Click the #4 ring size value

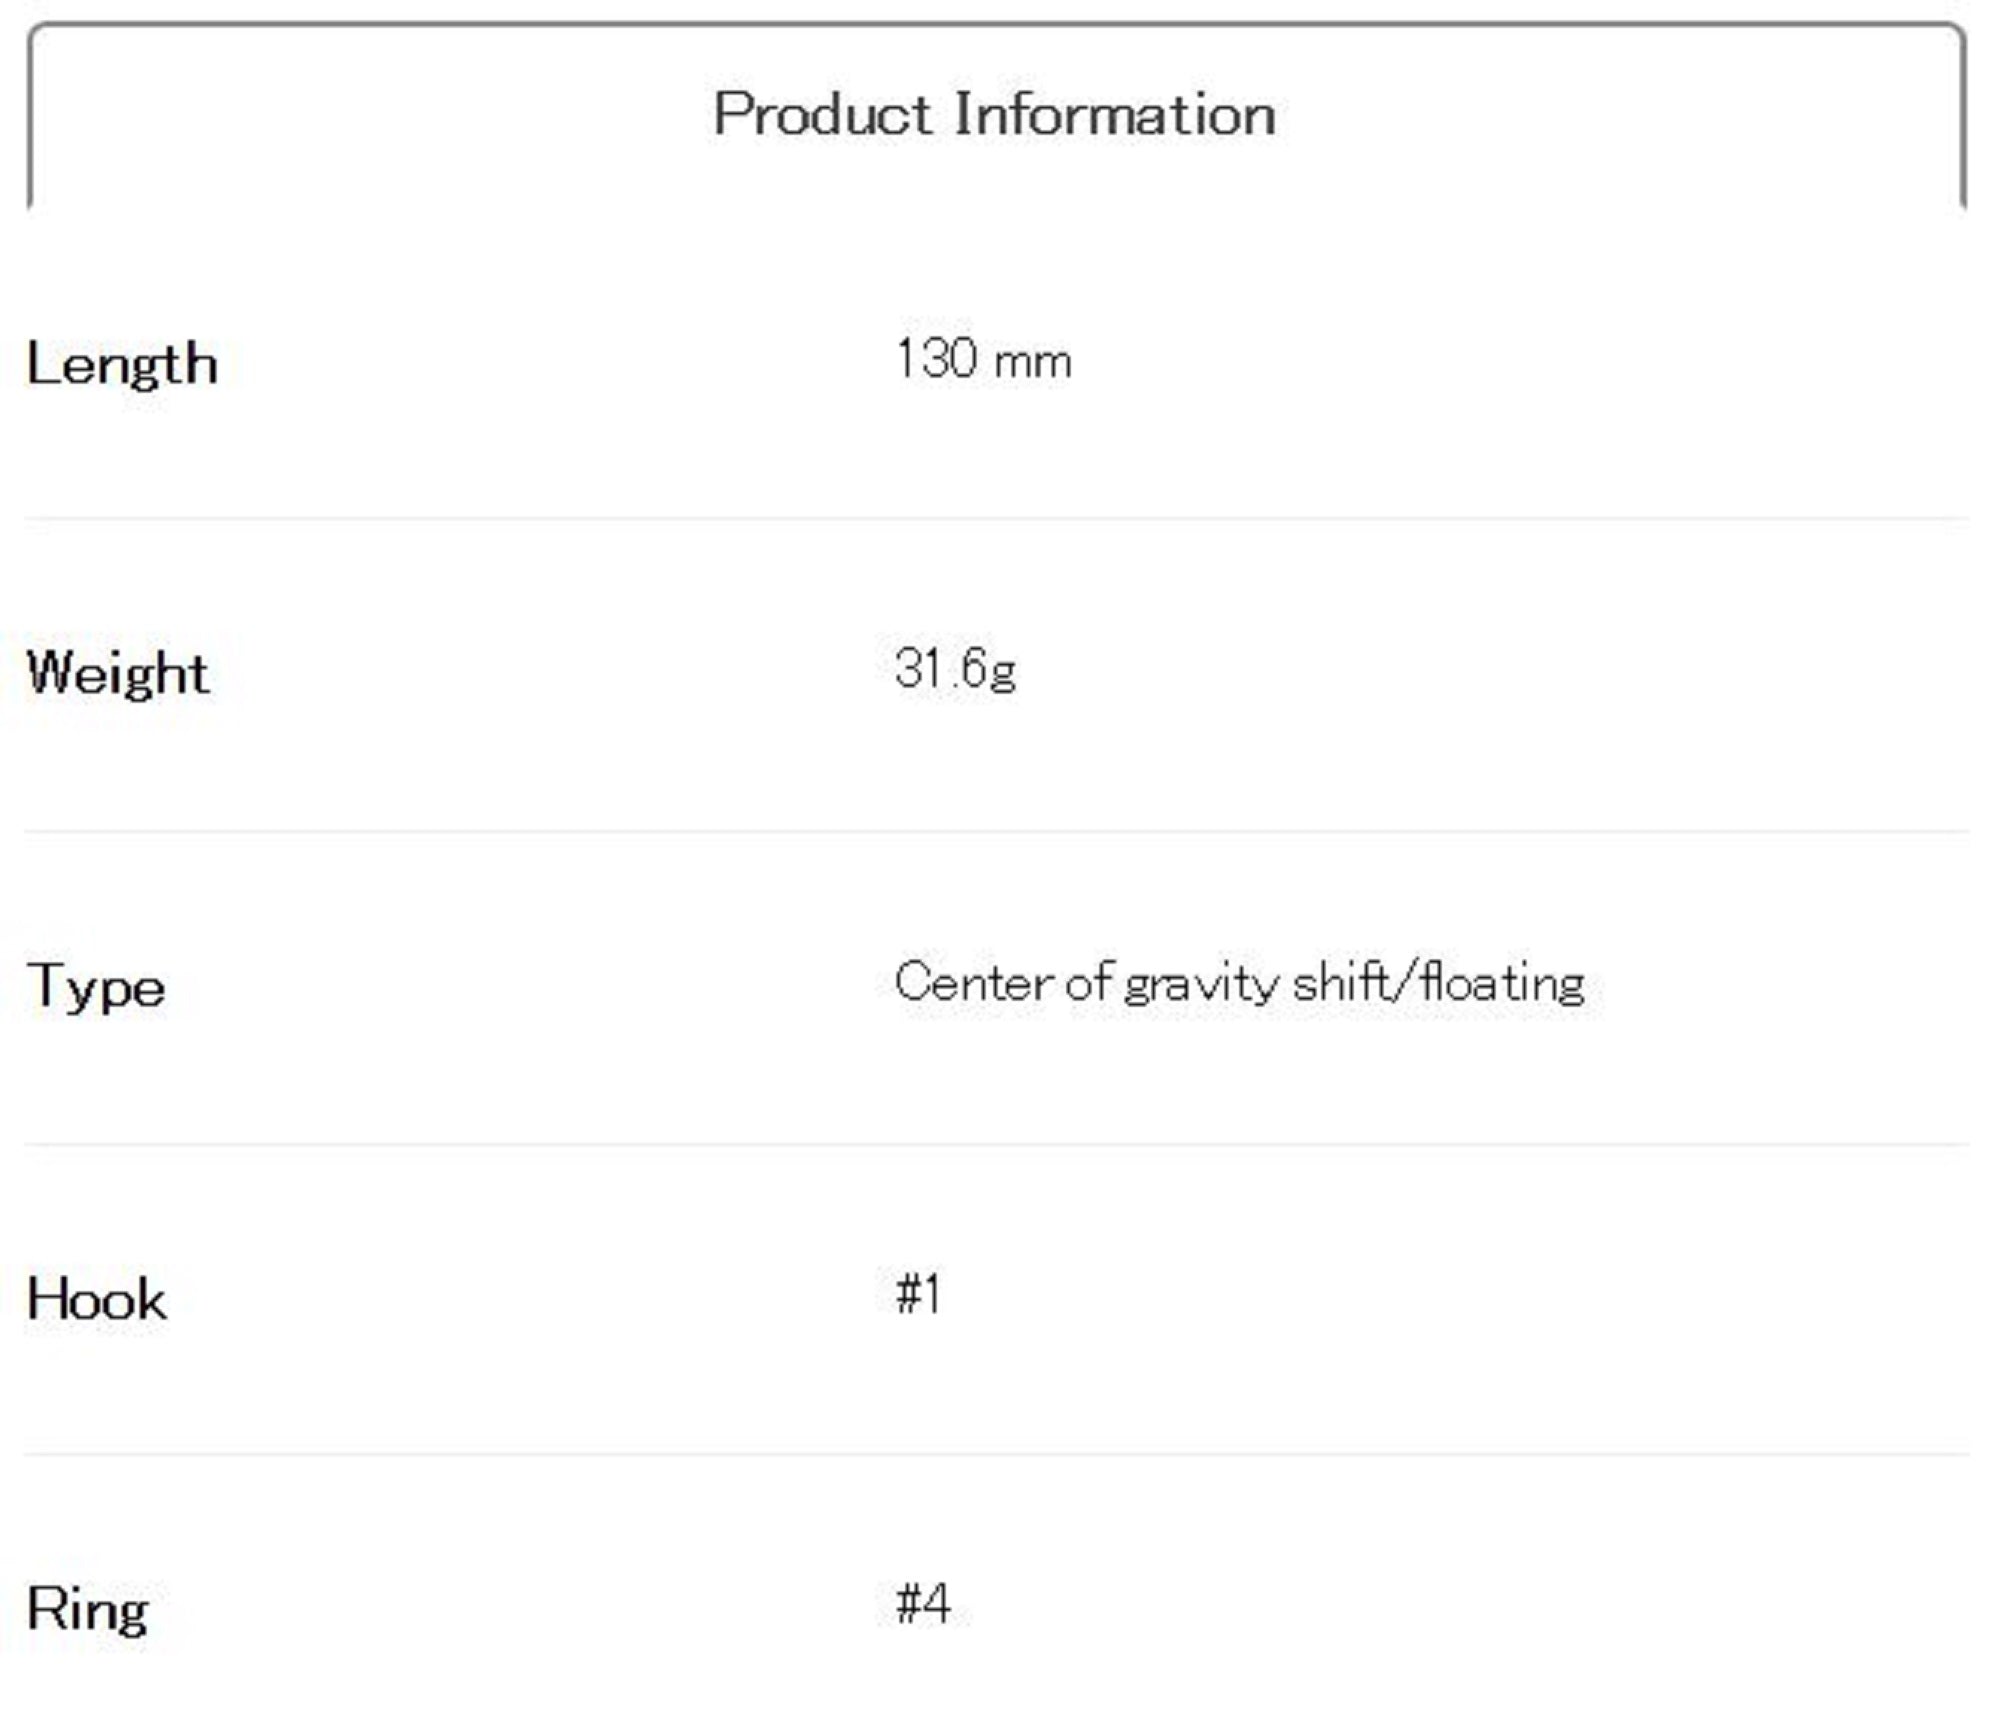[923, 1604]
